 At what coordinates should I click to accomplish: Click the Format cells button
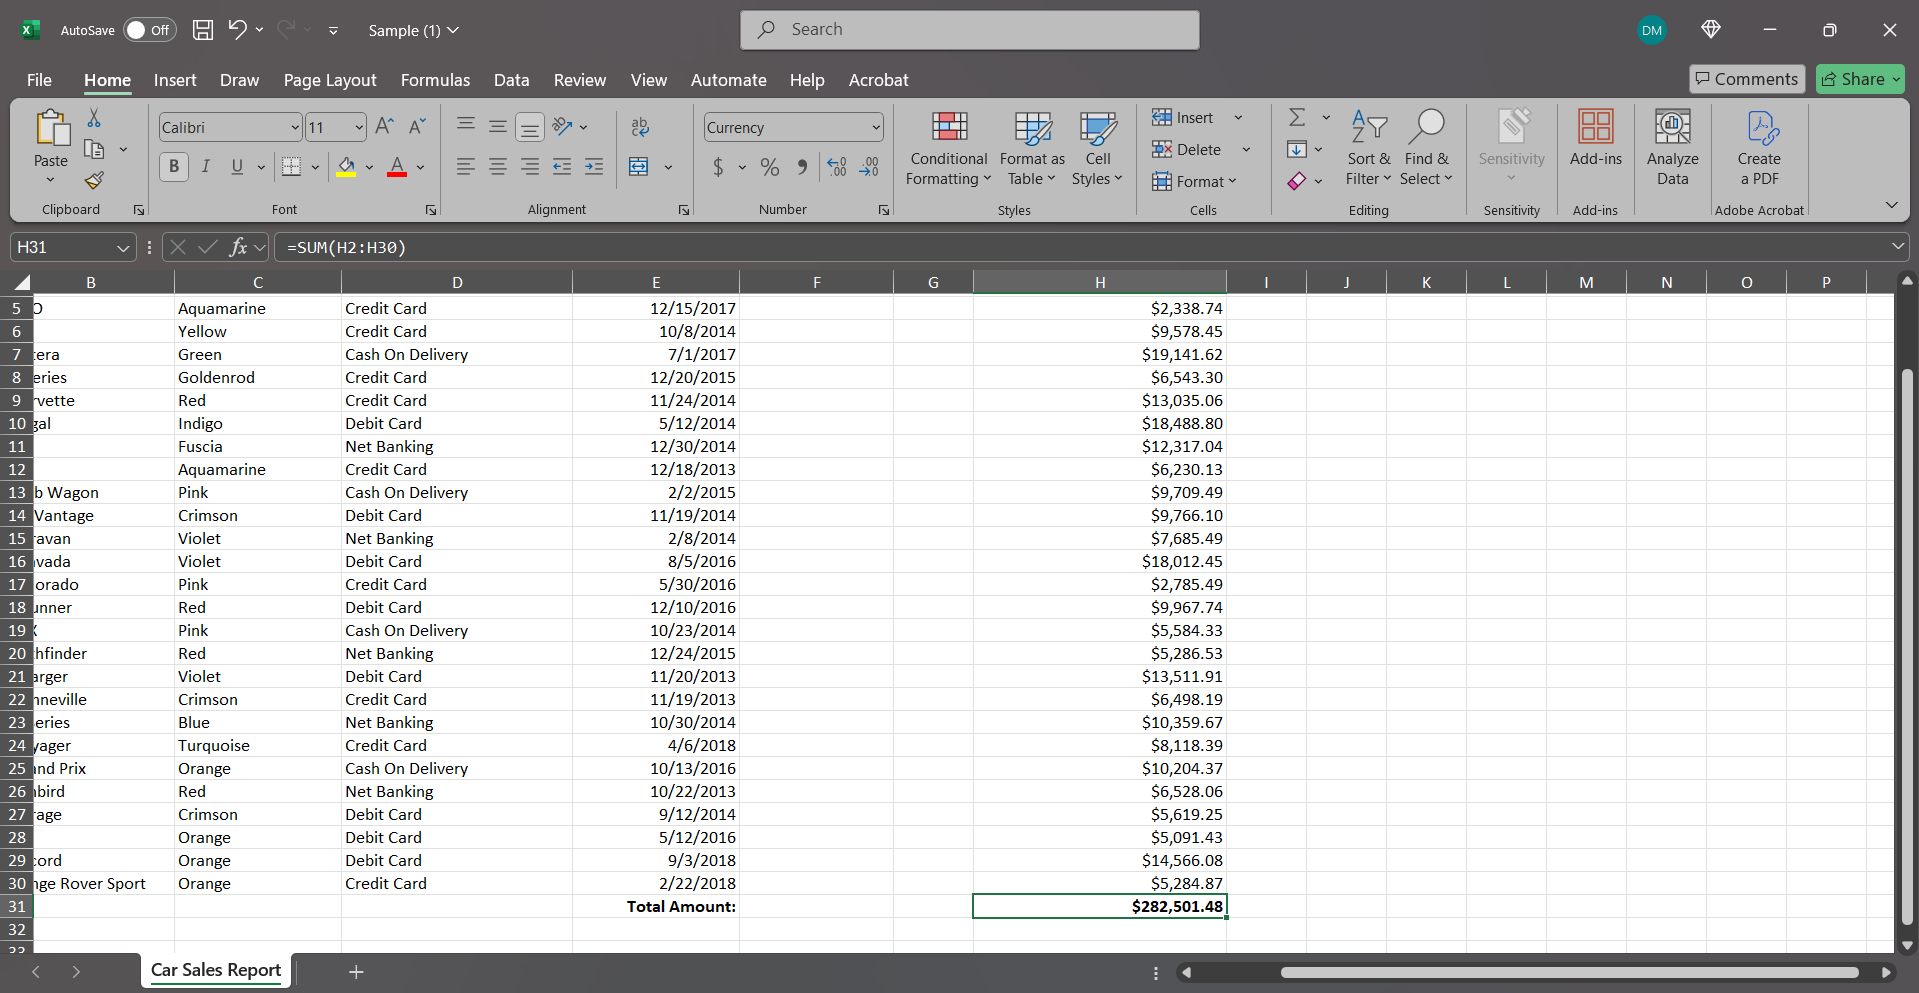[x=1194, y=181]
